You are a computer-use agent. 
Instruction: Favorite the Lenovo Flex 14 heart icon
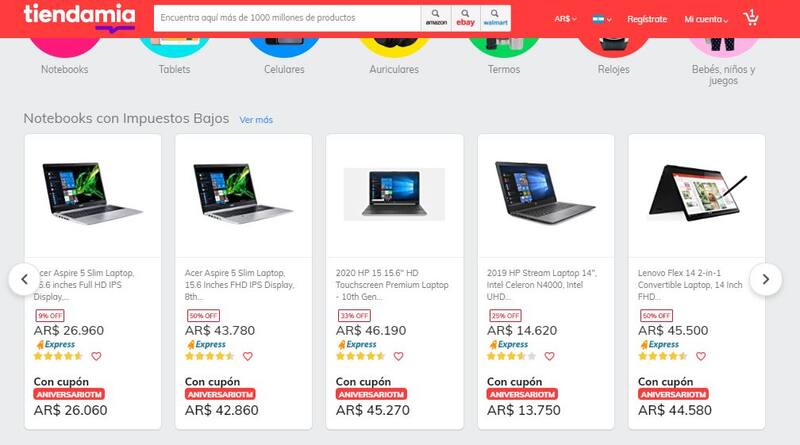pyautogui.click(x=699, y=356)
